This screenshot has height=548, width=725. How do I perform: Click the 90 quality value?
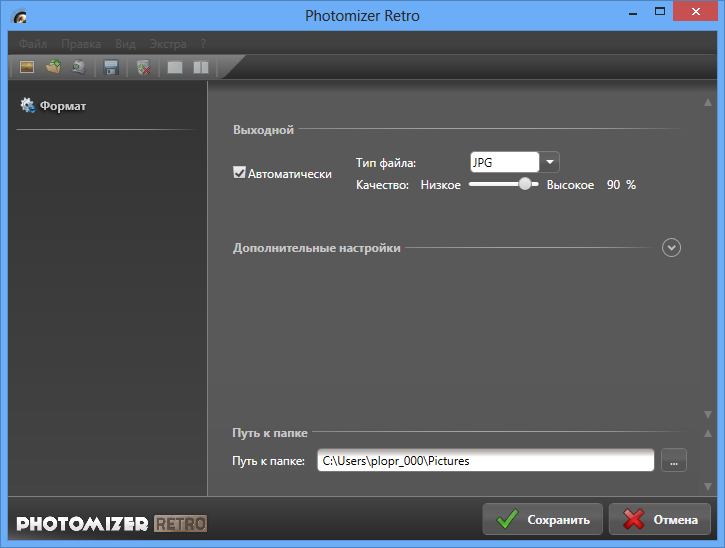pyautogui.click(x=613, y=185)
